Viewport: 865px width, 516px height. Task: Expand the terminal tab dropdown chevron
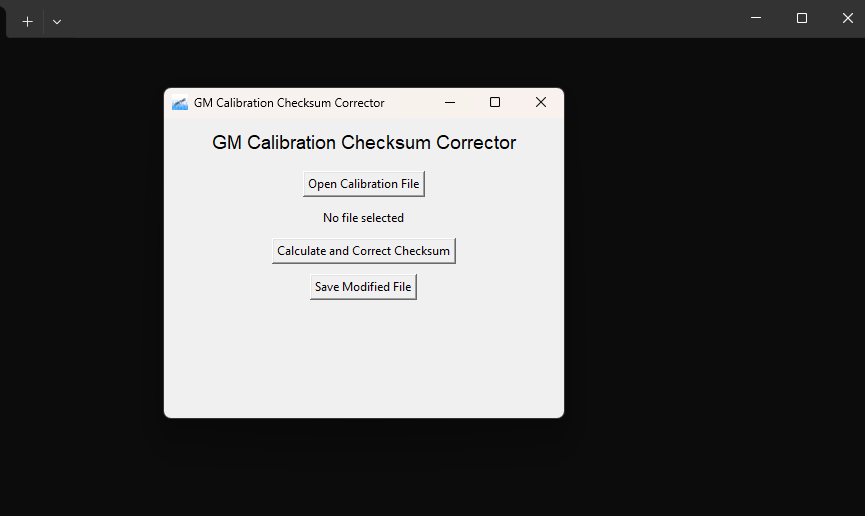57,21
